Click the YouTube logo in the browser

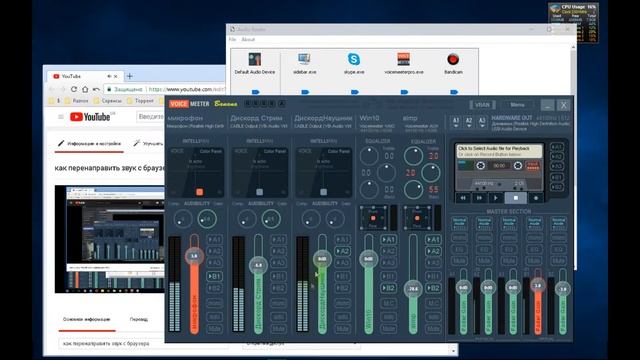[90, 117]
